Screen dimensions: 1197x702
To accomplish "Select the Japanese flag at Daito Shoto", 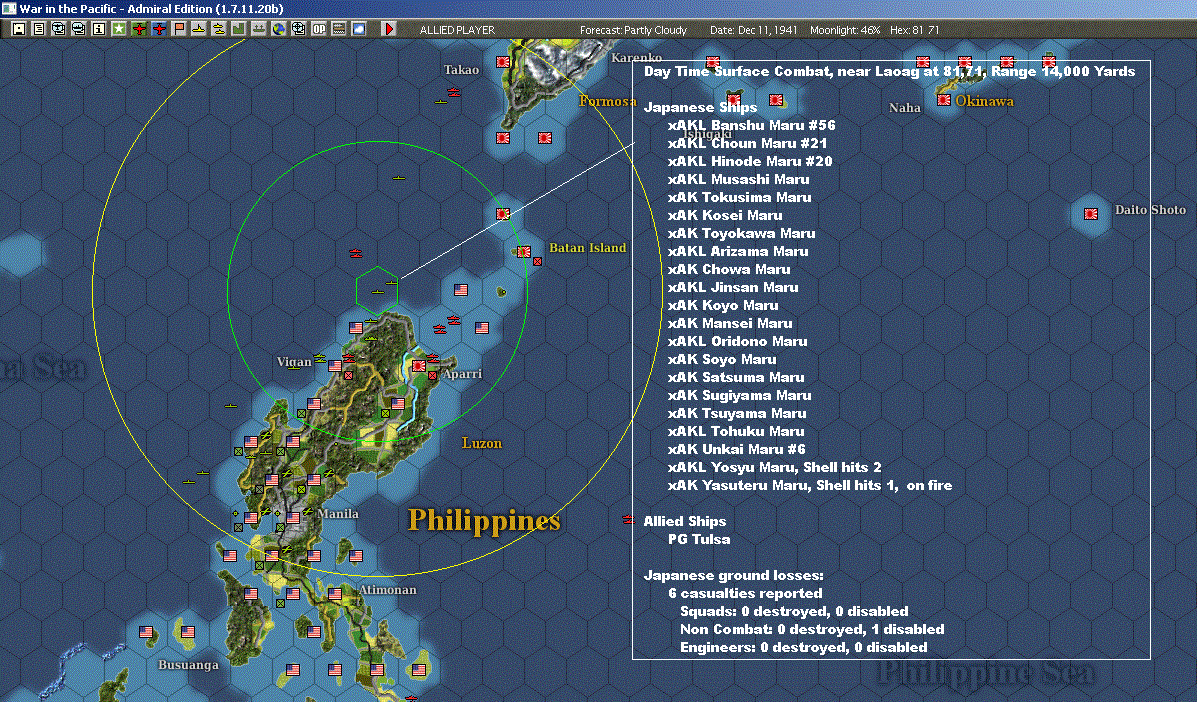I will [x=1091, y=214].
